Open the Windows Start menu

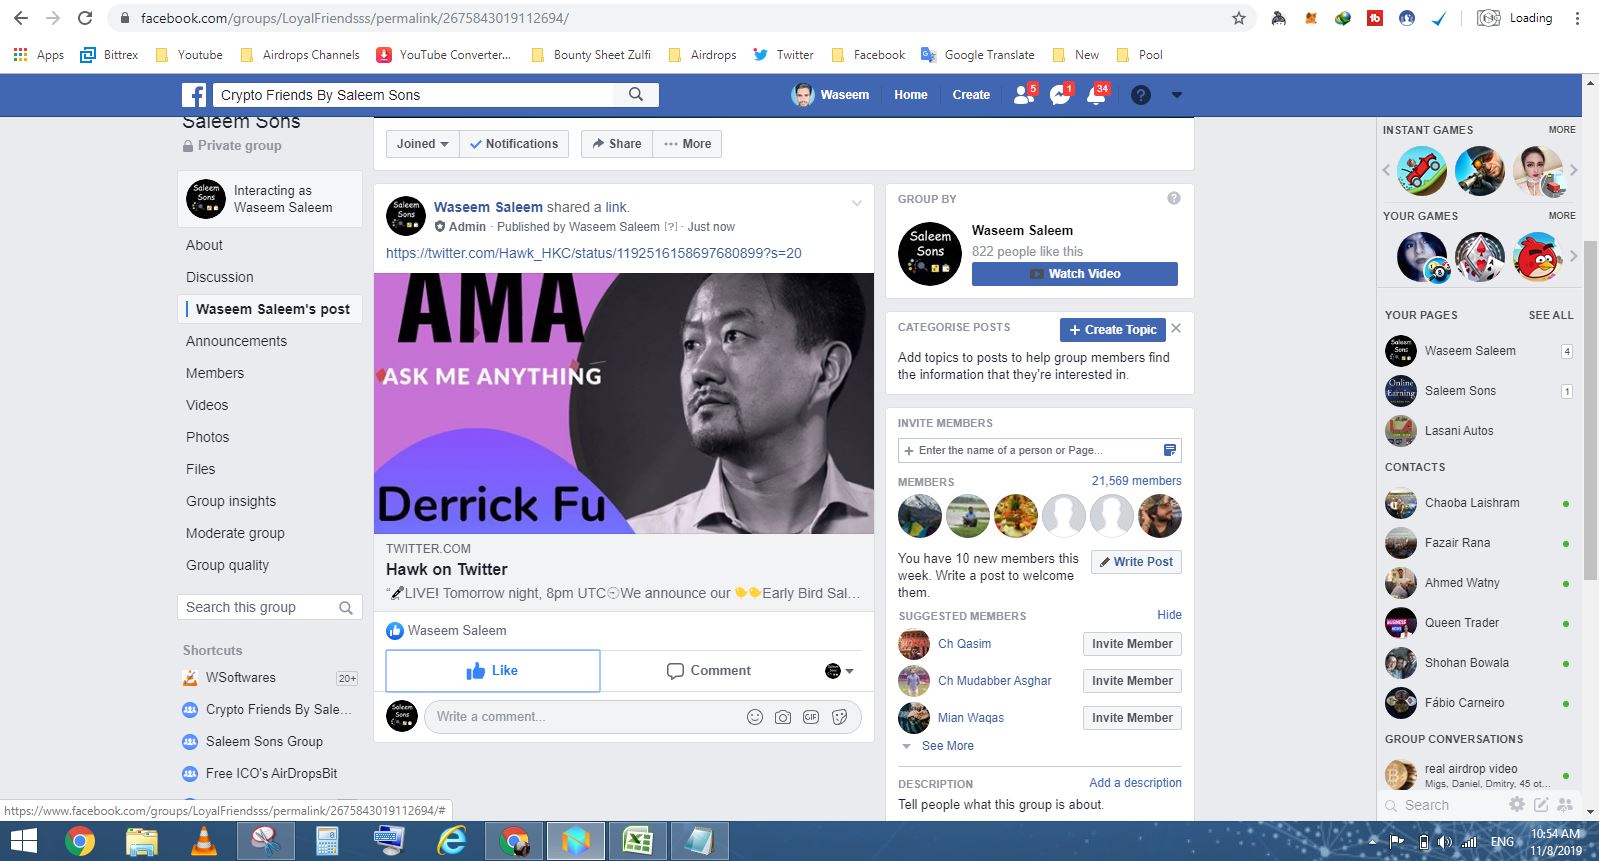(x=24, y=842)
